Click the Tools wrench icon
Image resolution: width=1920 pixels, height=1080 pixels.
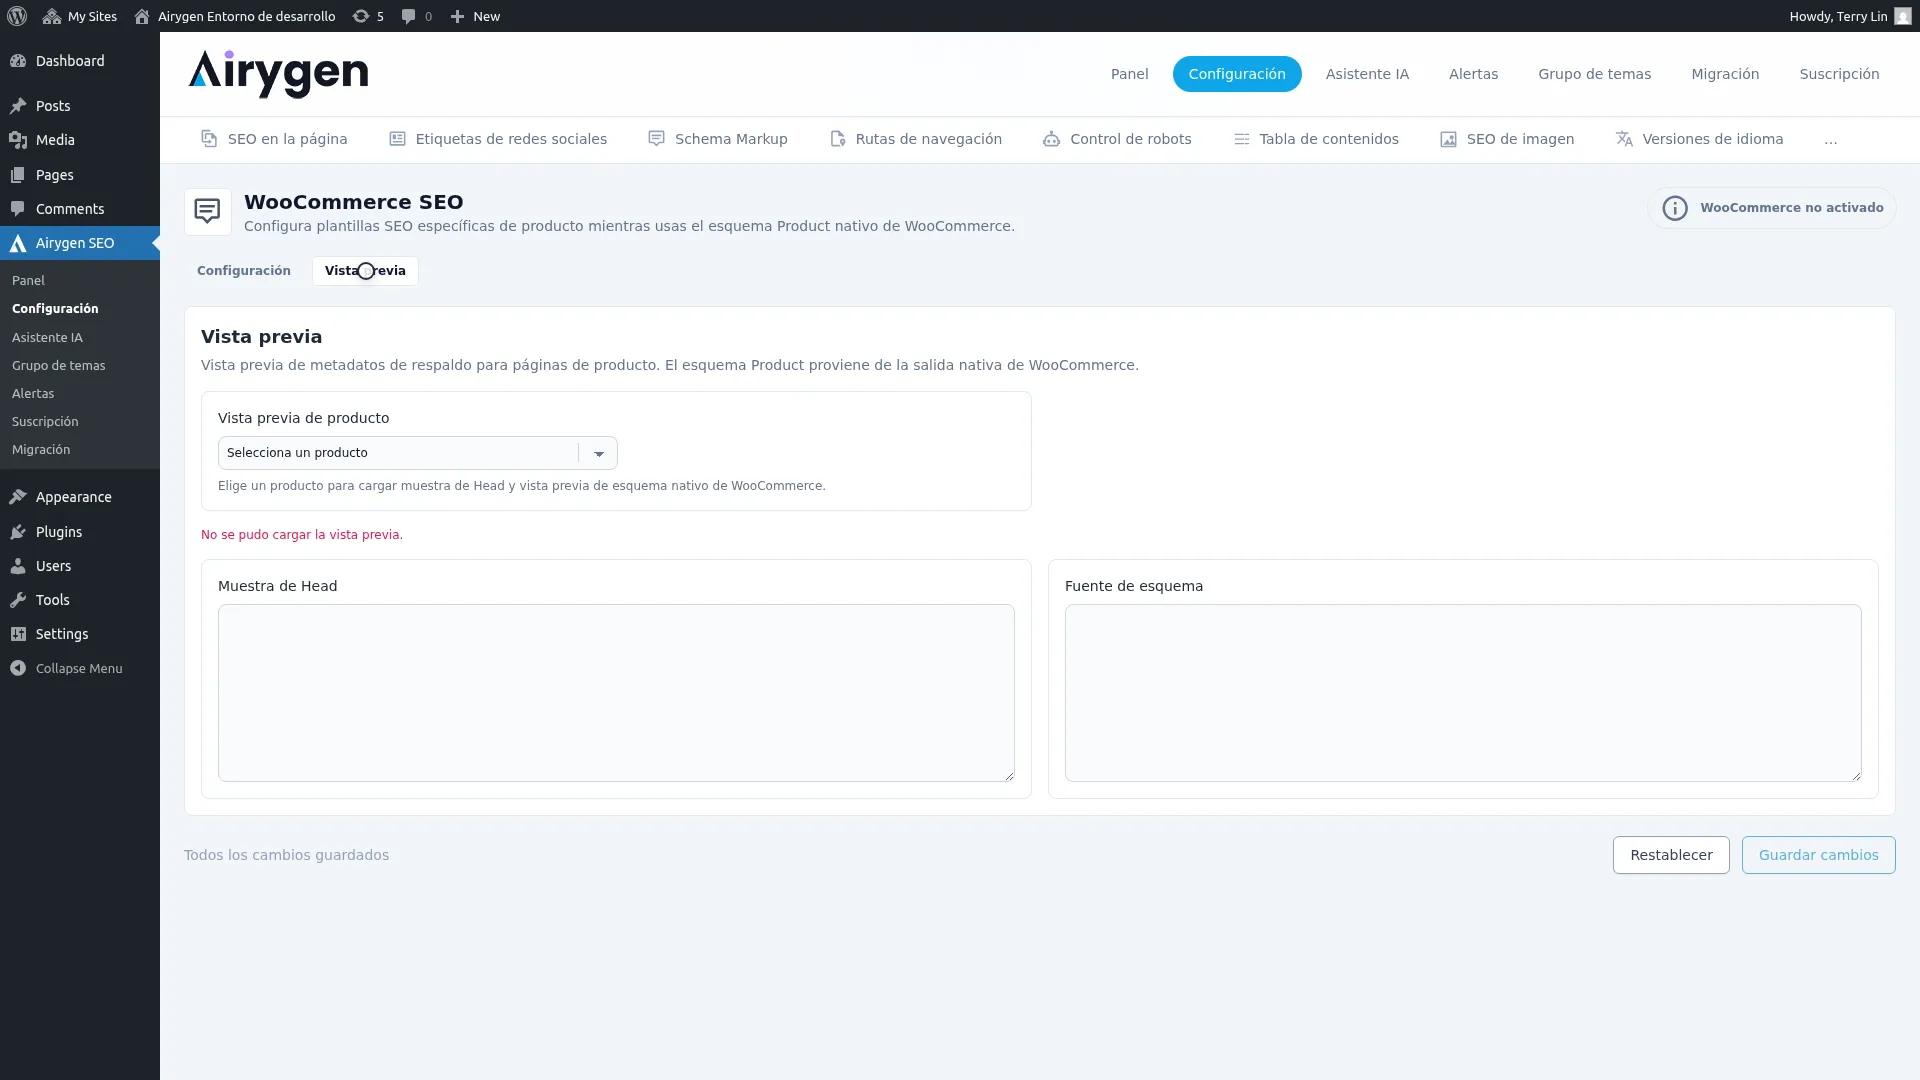pos(18,600)
